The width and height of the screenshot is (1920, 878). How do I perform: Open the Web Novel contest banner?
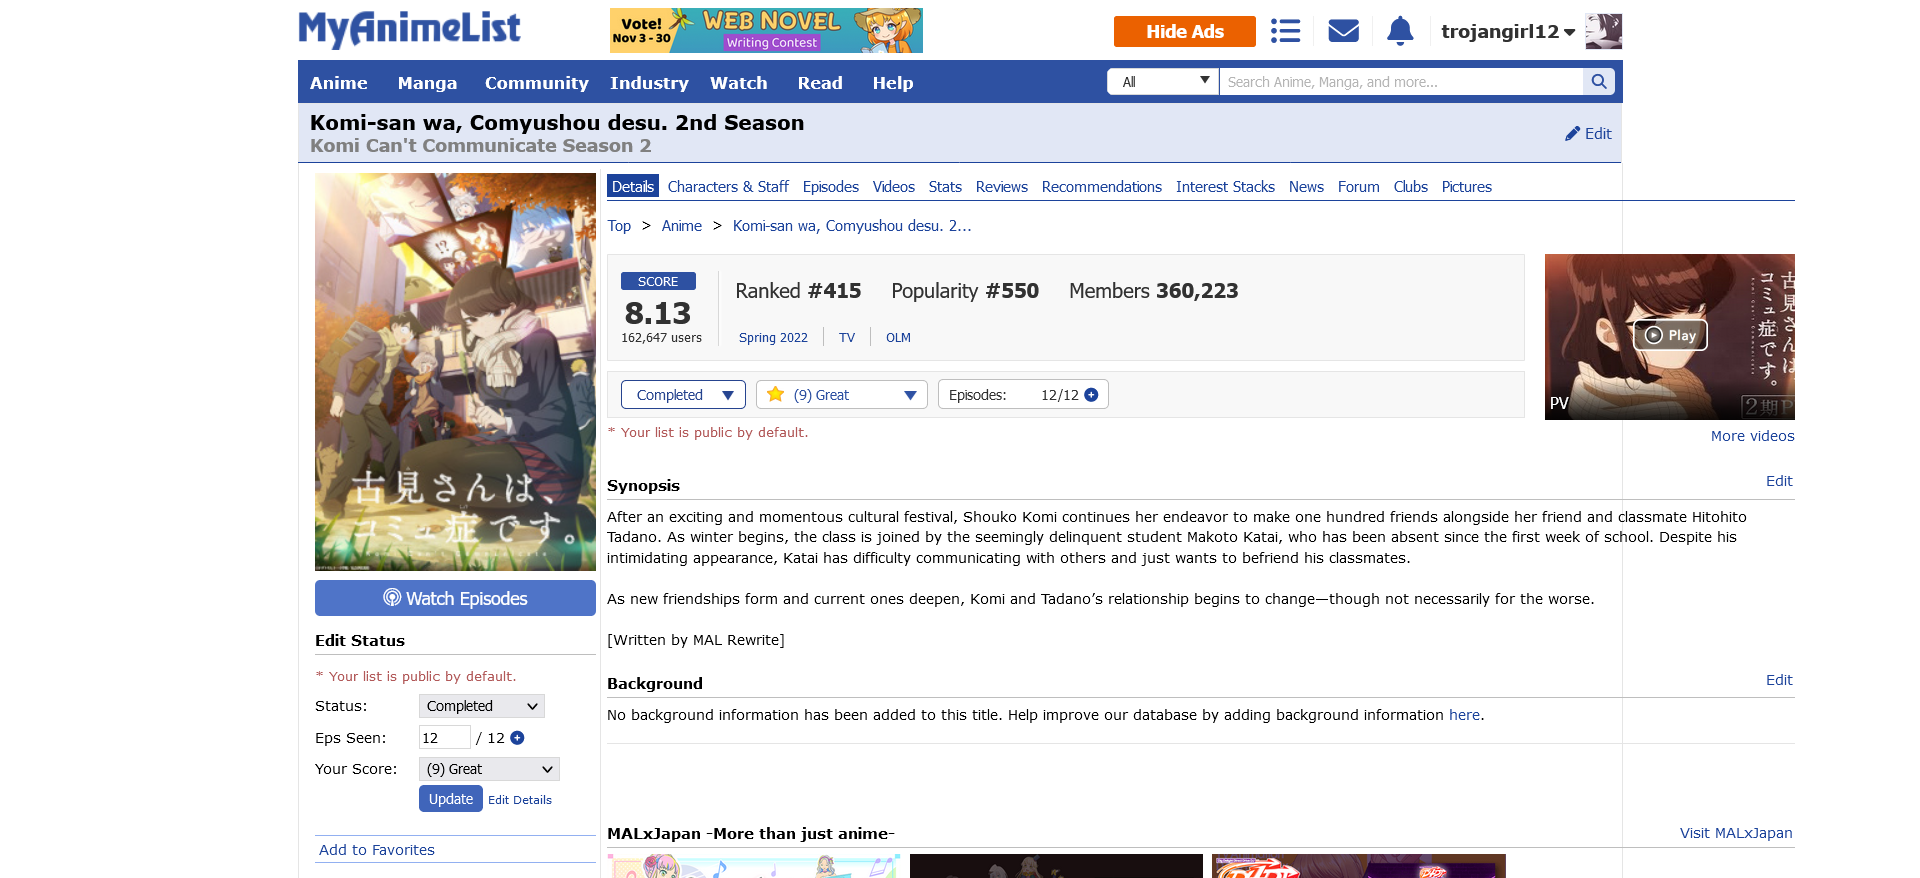[766, 30]
